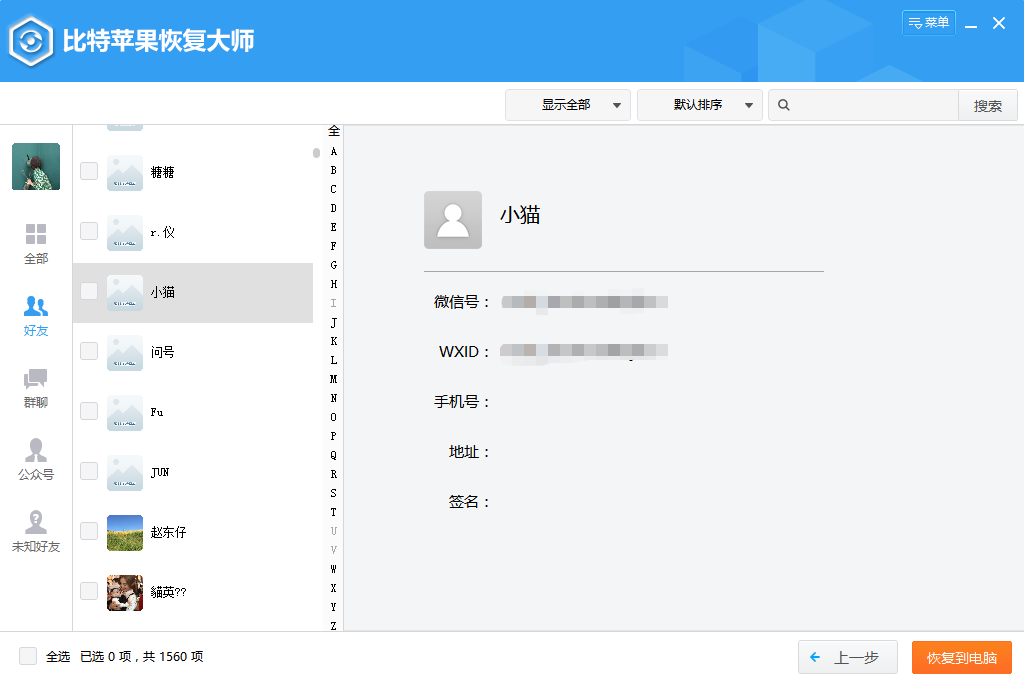1024x681 pixels.
Task: Click 貓英?? avatar thumbnail
Action: (125, 593)
